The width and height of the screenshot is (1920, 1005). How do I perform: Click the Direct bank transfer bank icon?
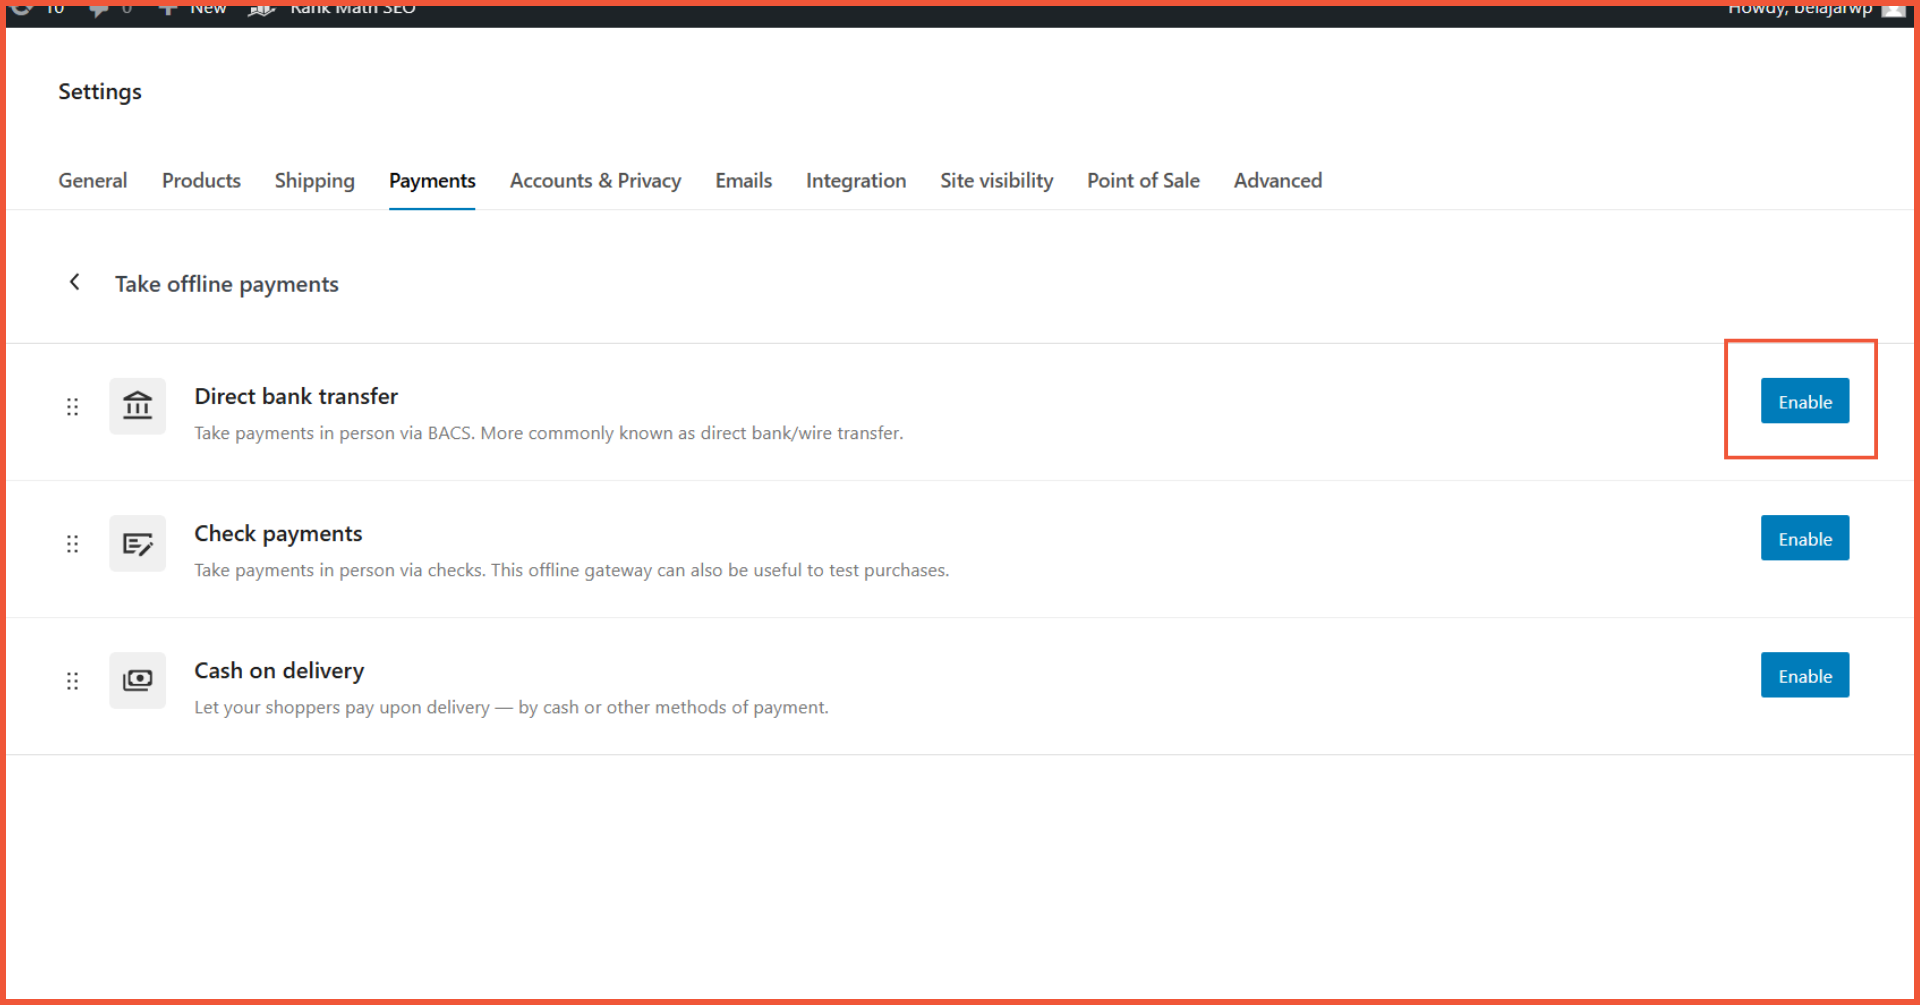[x=137, y=406]
